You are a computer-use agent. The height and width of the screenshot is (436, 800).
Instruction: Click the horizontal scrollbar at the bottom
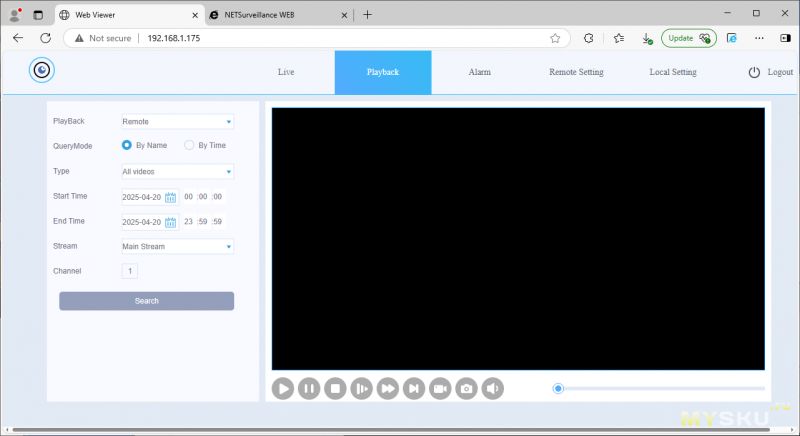coord(391,430)
